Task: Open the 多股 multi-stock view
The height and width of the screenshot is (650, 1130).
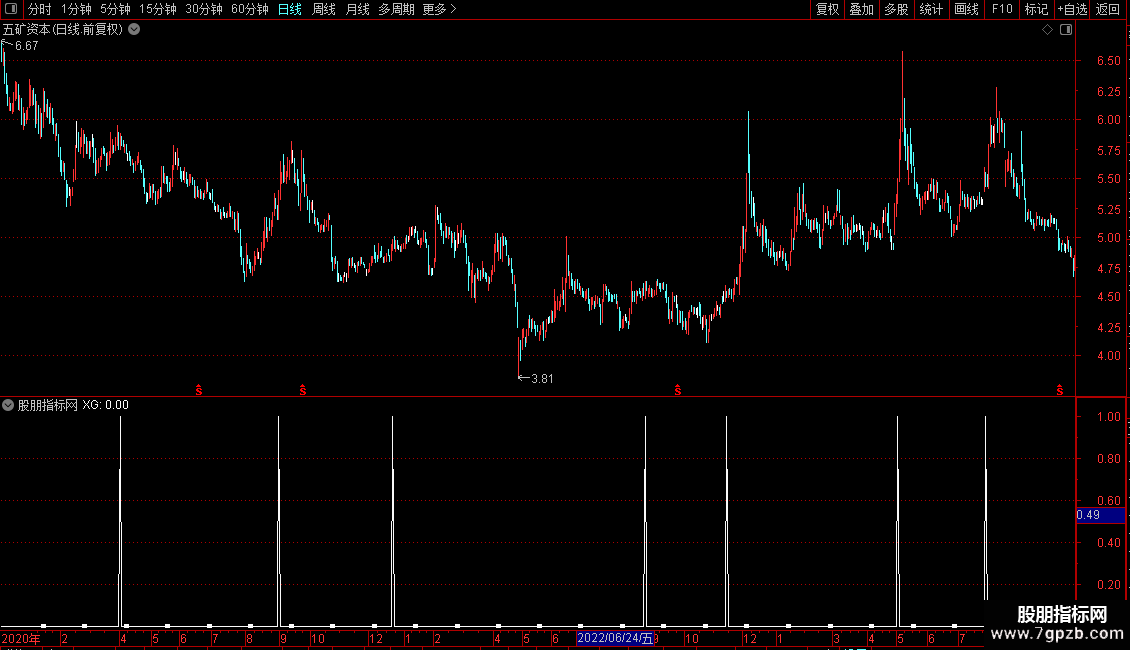Action: point(896,9)
